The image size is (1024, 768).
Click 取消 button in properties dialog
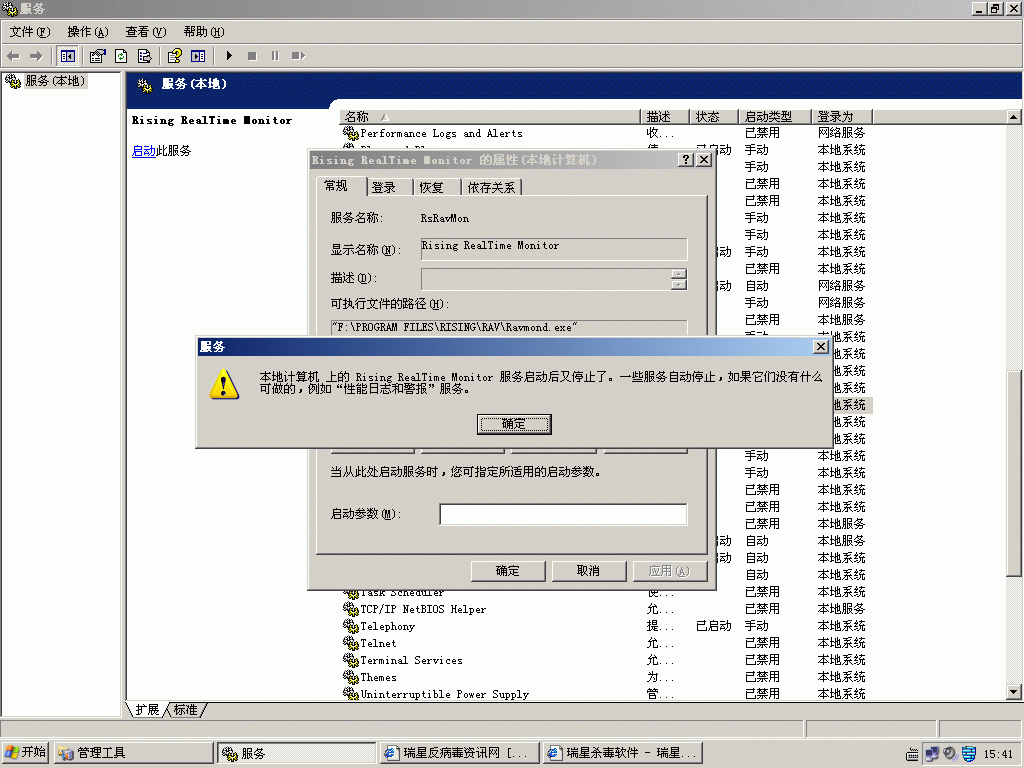588,571
